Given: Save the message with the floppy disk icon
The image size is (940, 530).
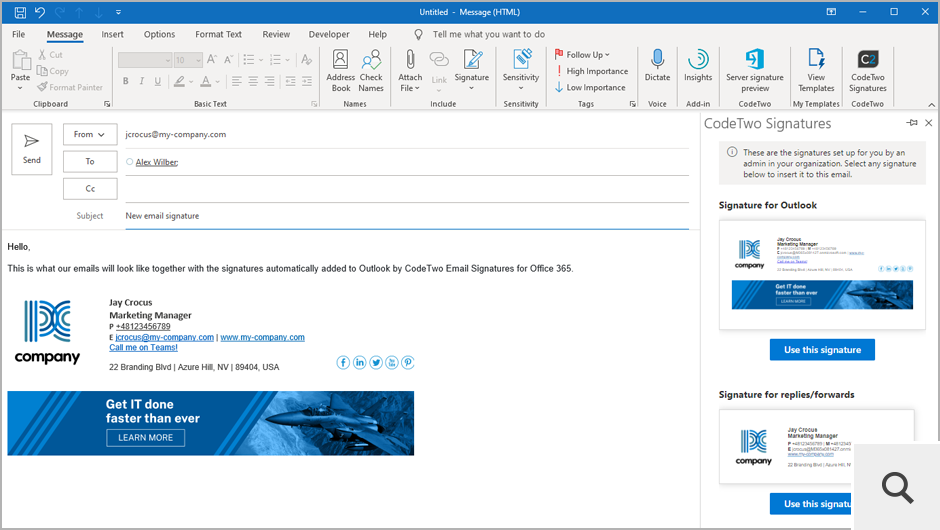Looking at the screenshot, I should tap(20, 12).
